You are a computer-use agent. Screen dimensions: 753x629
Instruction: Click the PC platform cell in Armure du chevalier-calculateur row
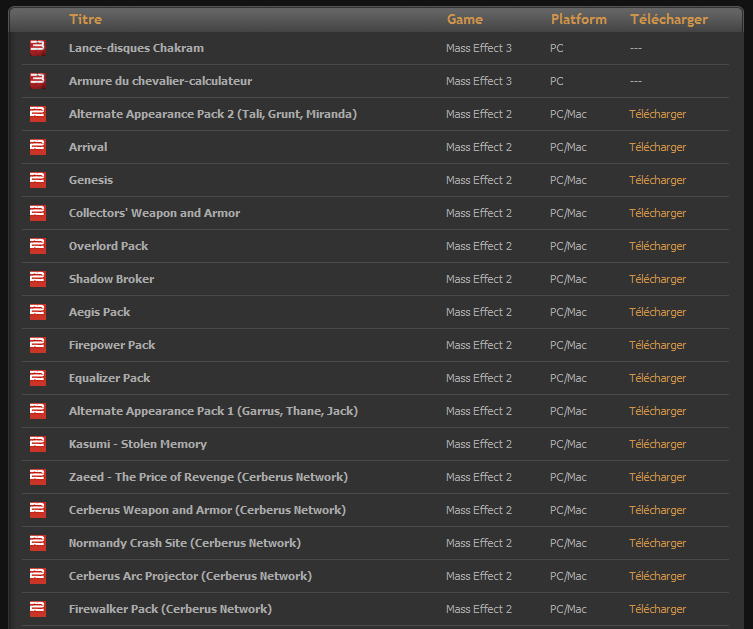tap(557, 81)
